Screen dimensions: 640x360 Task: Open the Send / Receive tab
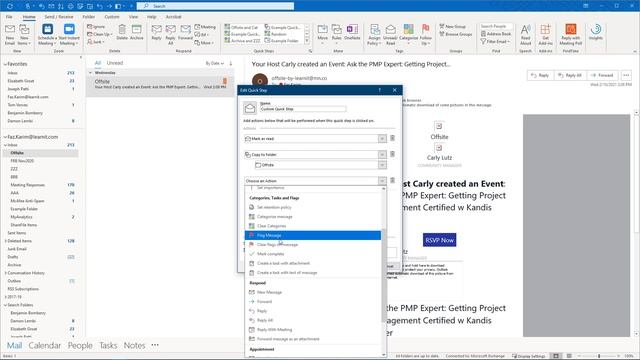click(59, 17)
